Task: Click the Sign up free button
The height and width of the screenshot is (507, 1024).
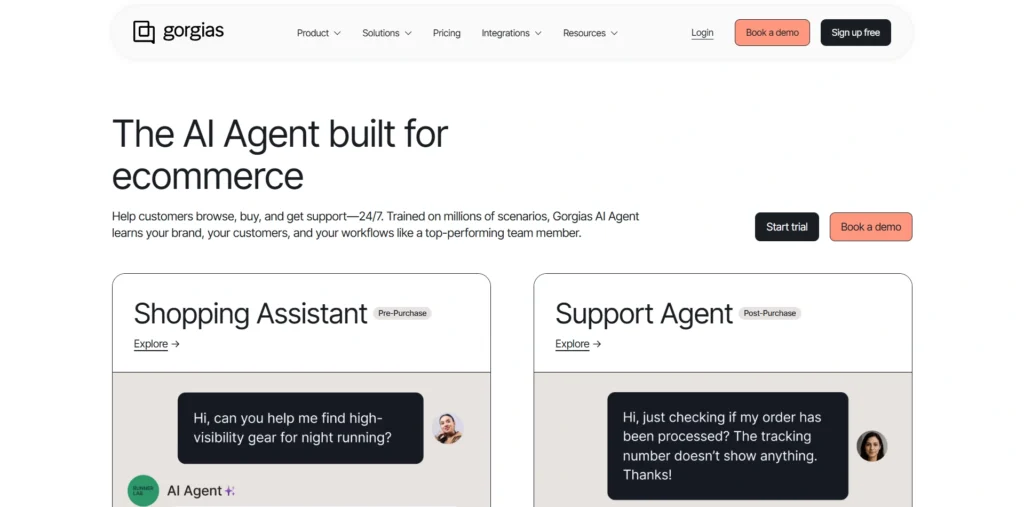Action: pos(856,33)
